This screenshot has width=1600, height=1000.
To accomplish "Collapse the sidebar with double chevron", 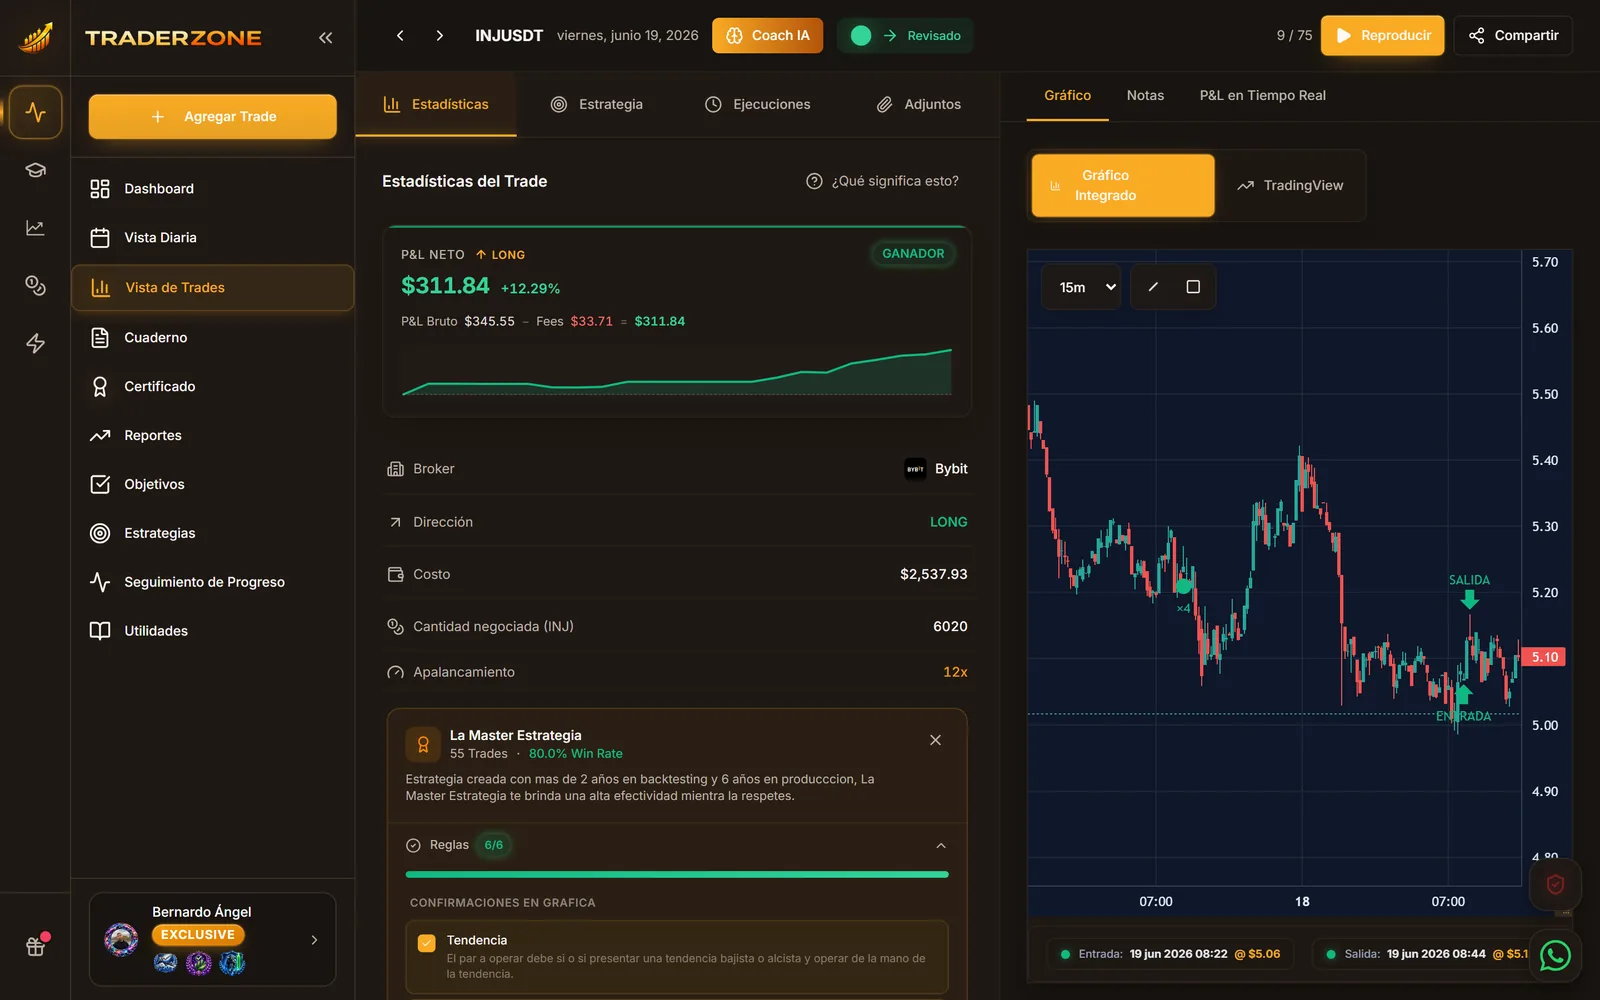I will click(x=325, y=37).
